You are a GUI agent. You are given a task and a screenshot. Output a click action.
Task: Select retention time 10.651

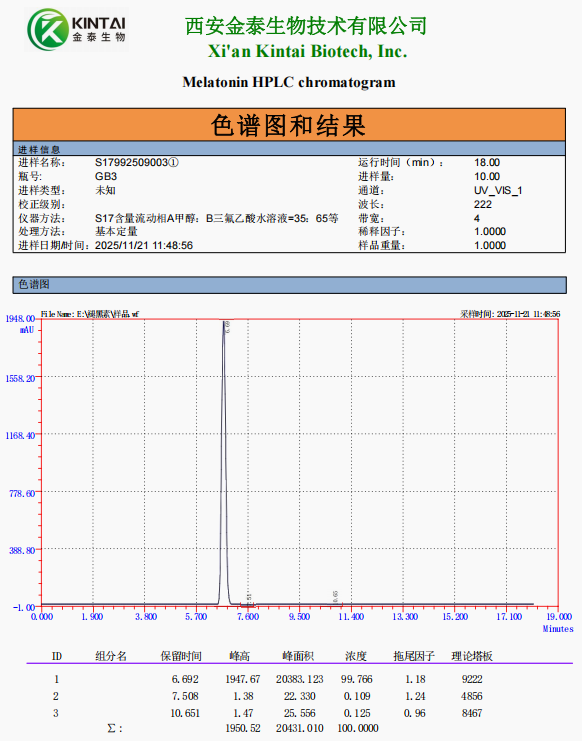[x=185, y=714]
